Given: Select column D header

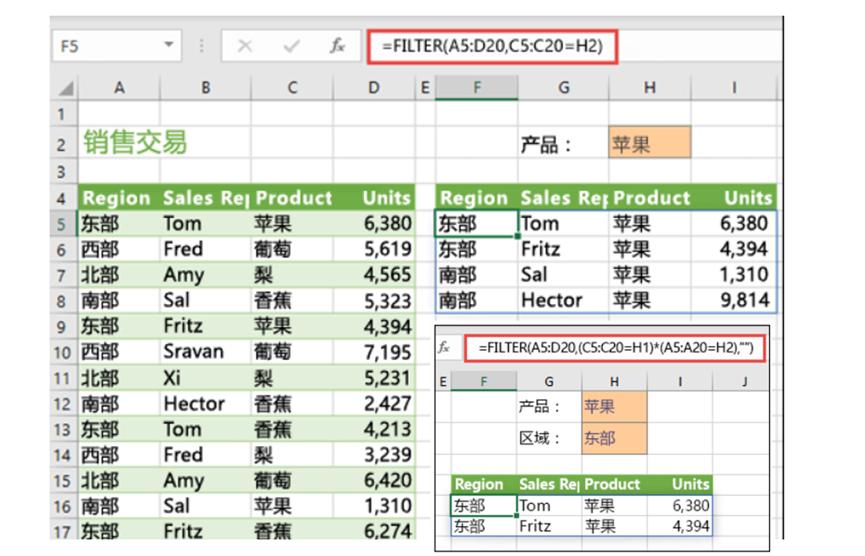Looking at the screenshot, I should click(373, 88).
